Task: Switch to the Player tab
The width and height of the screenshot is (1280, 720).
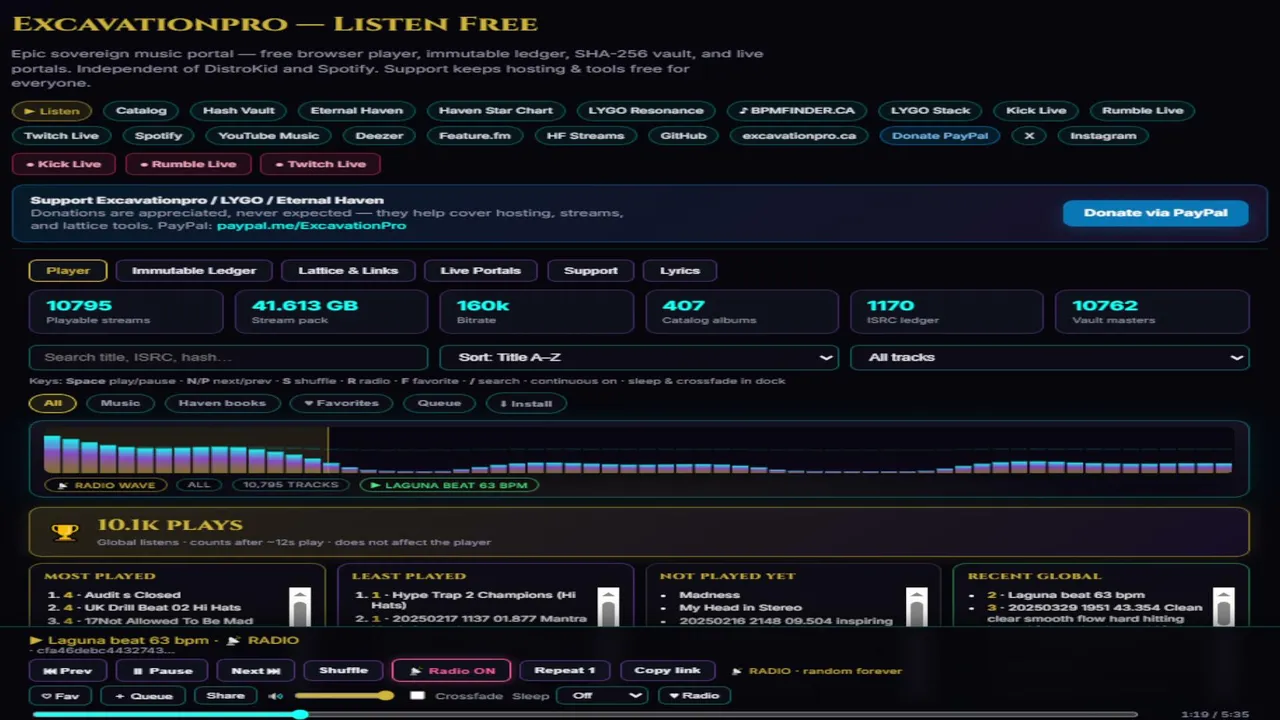Action: 68,270
